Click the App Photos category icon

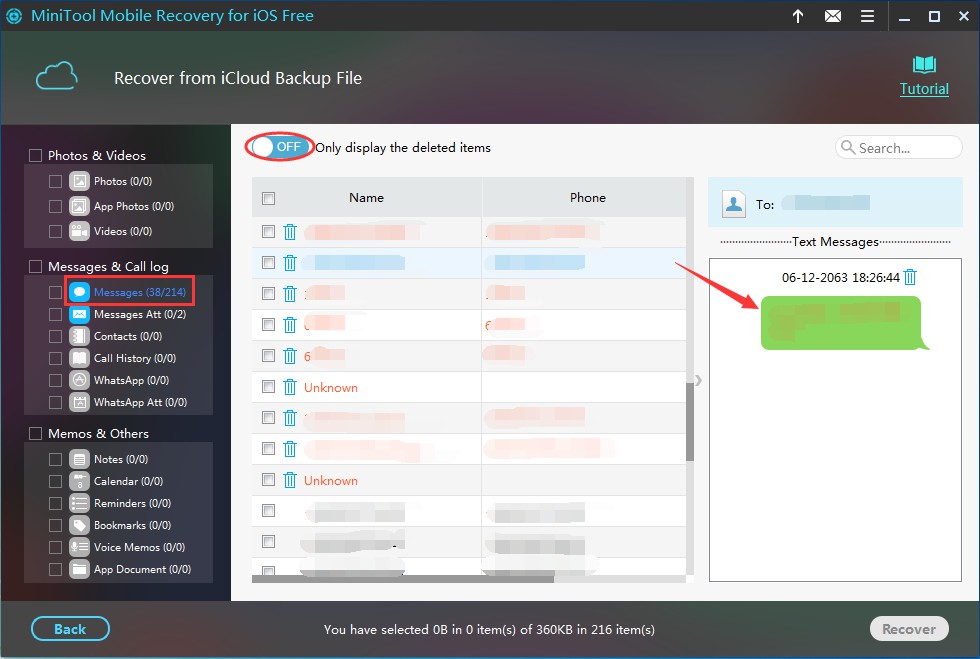[x=79, y=206]
